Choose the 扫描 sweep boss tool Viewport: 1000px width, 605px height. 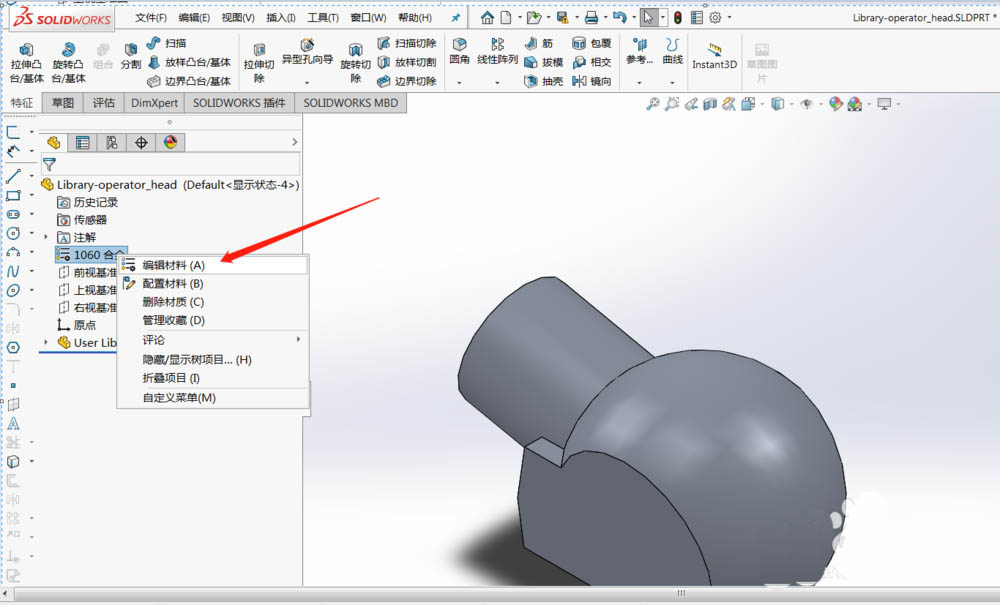click(x=167, y=43)
